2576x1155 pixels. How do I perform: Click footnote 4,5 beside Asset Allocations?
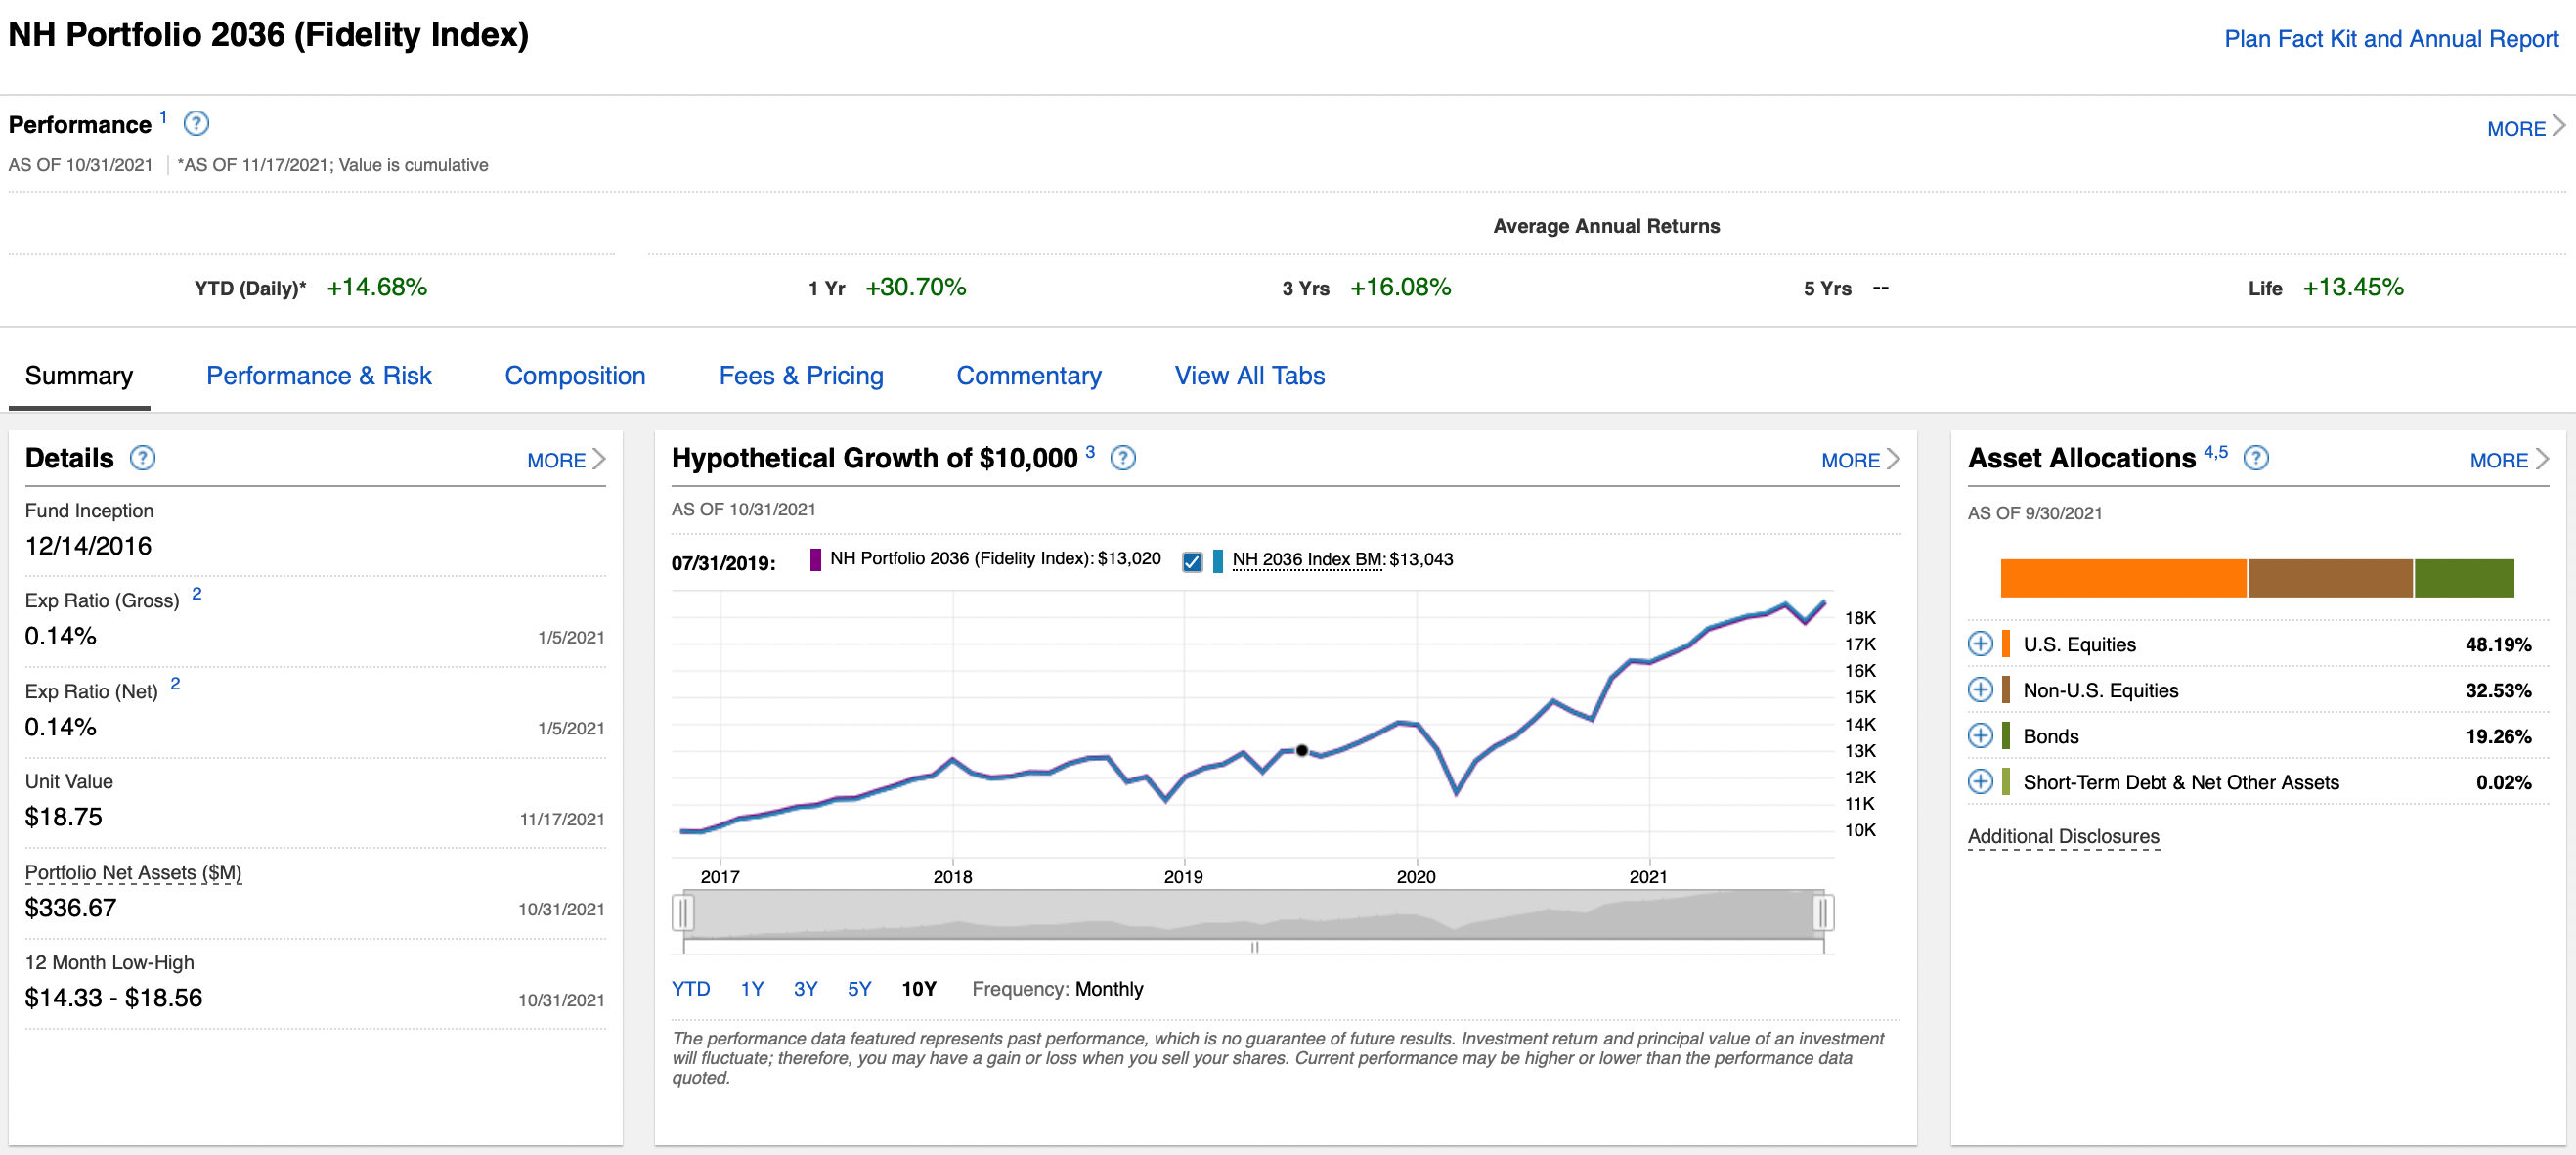coord(2215,452)
